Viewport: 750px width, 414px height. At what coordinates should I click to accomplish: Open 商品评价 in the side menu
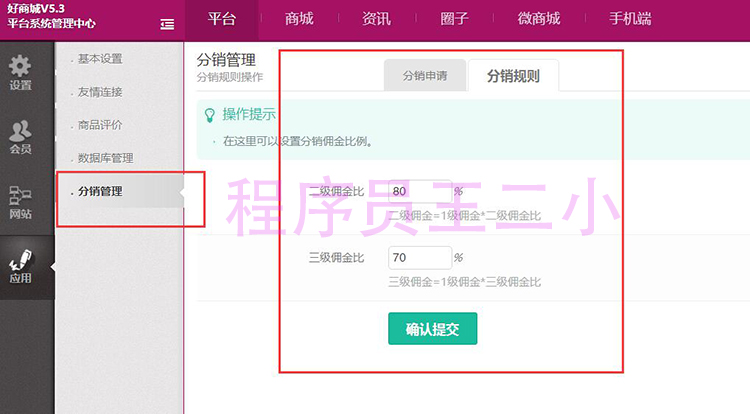click(100, 125)
